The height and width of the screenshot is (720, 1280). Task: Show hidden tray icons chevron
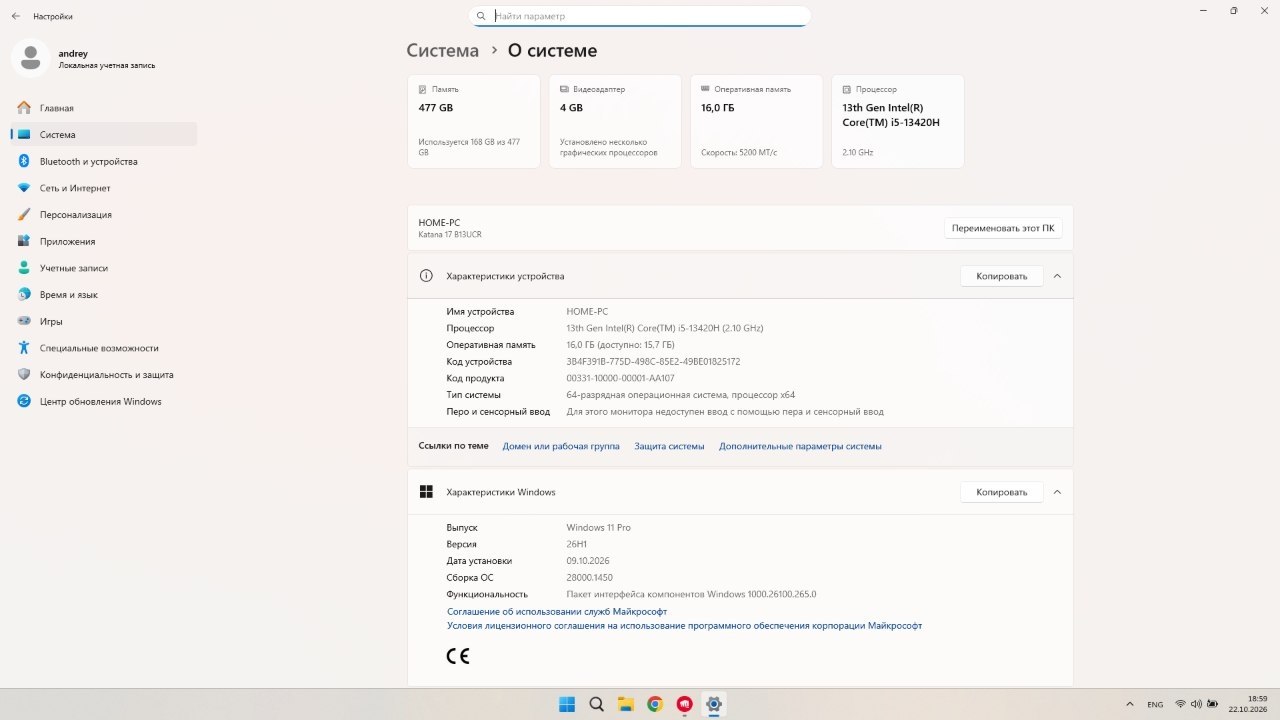pos(1130,704)
